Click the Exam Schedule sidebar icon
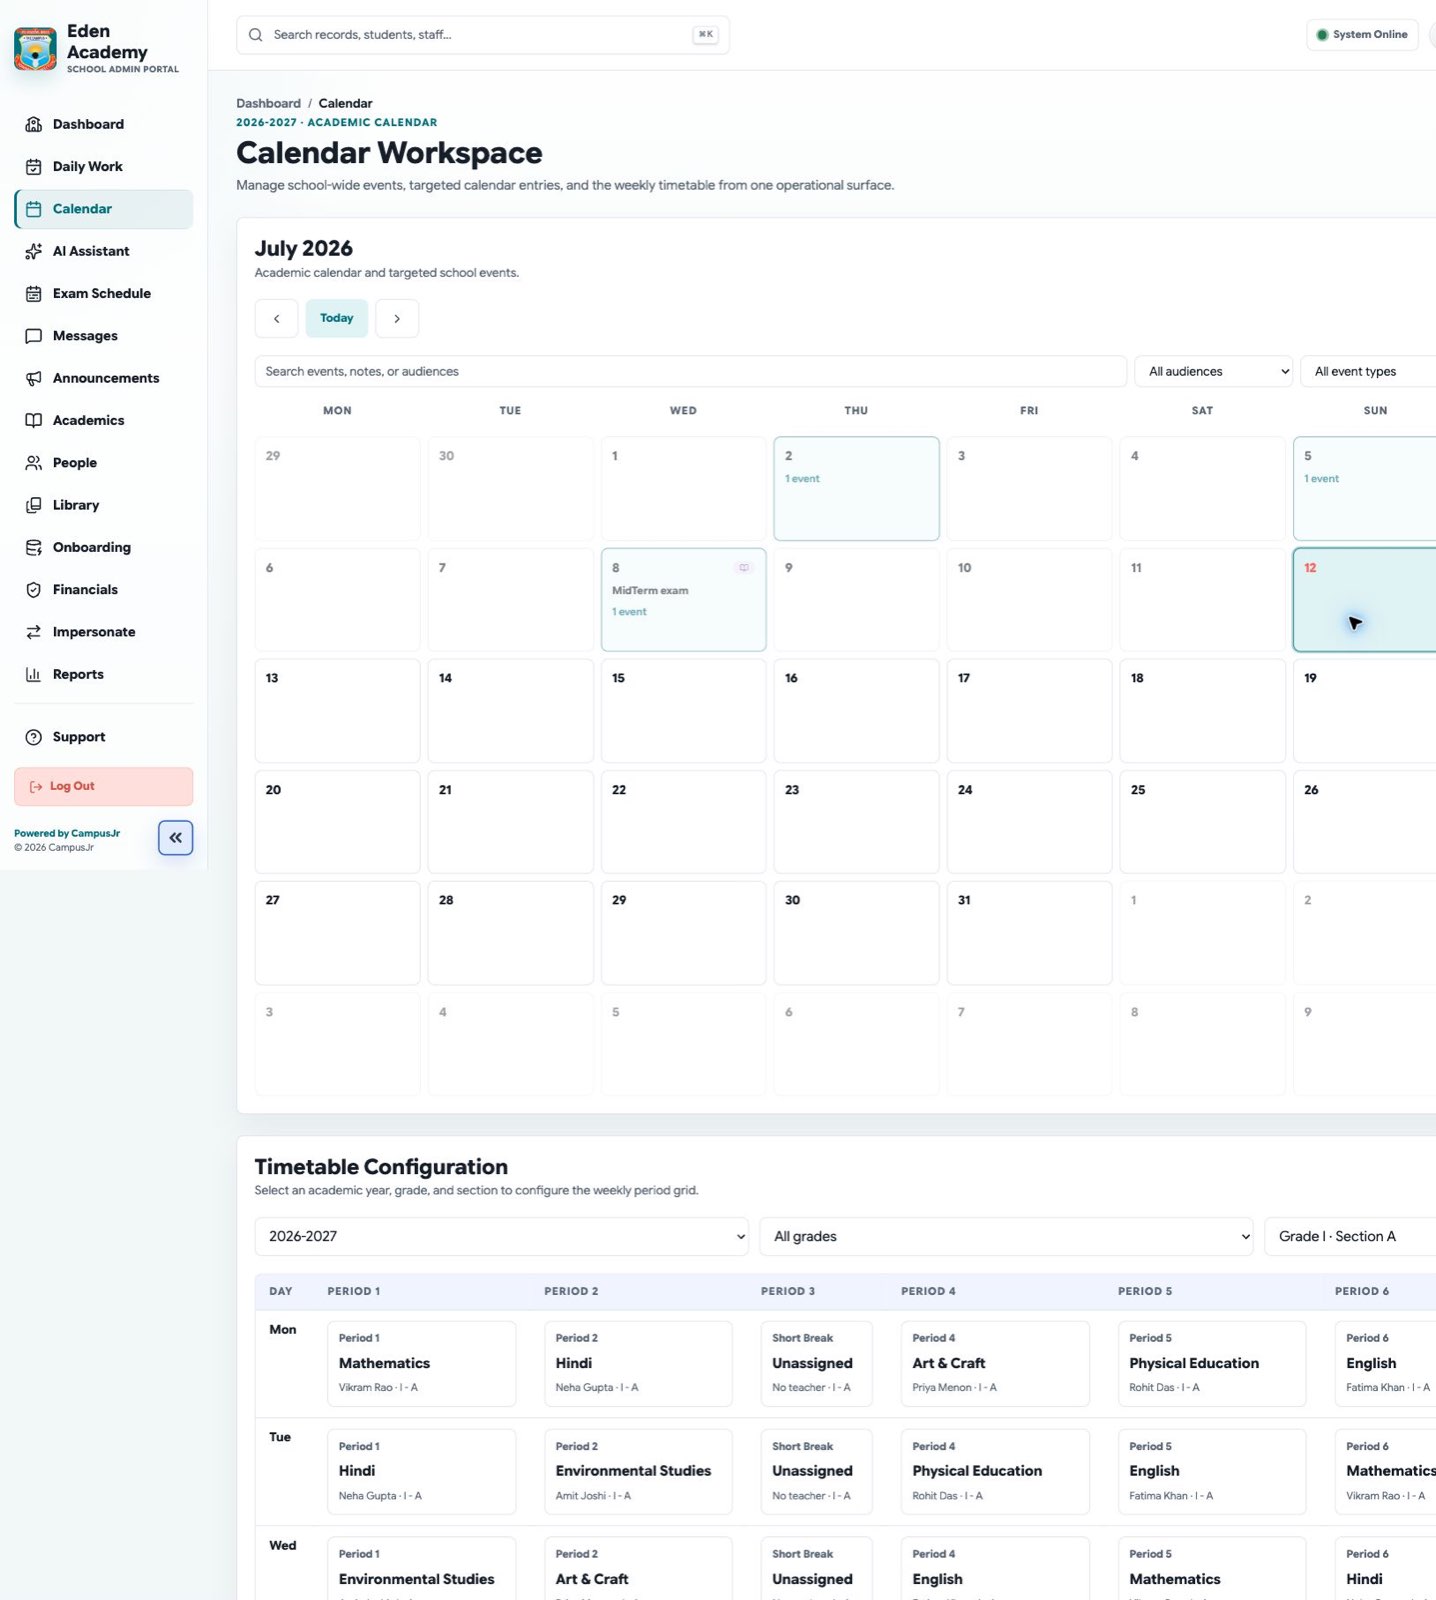1436x1600 pixels. pos(33,294)
